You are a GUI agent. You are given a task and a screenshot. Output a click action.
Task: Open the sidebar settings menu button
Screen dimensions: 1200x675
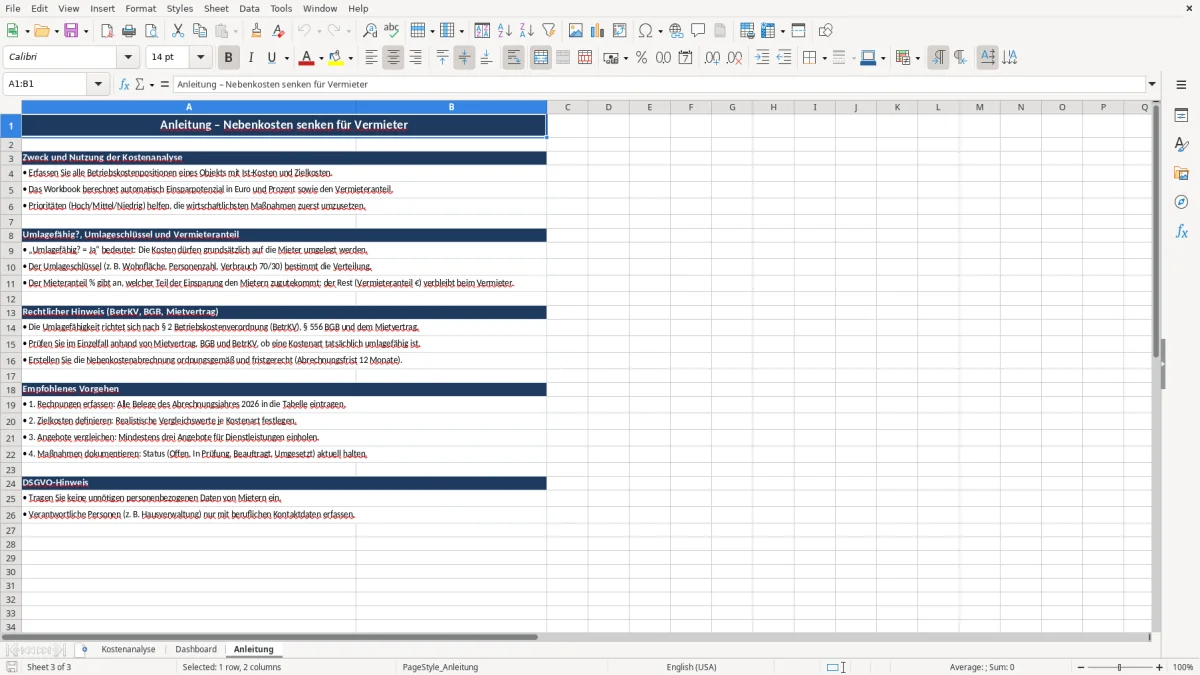1181,86
